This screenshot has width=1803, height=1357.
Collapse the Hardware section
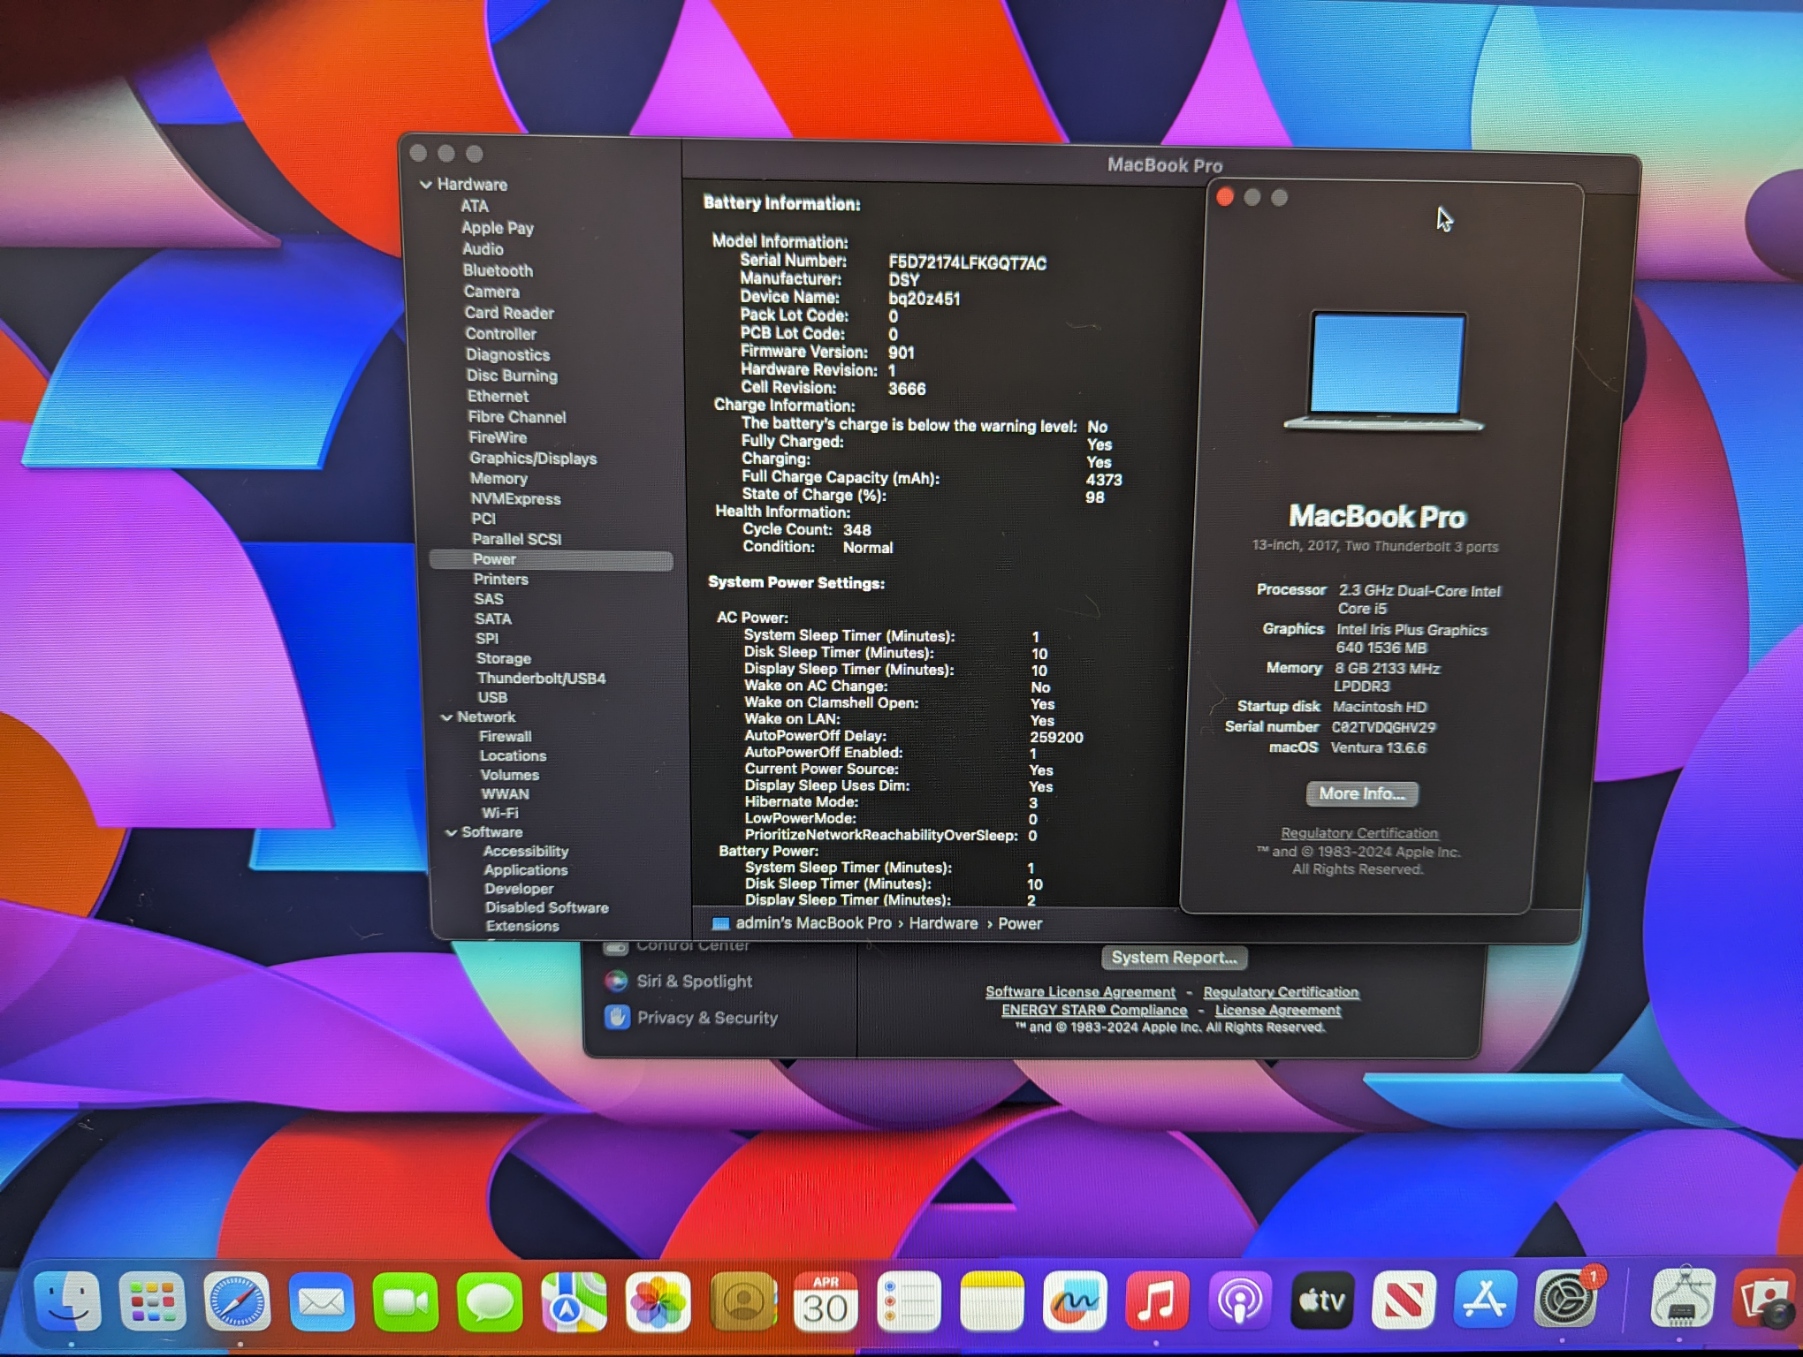426,185
